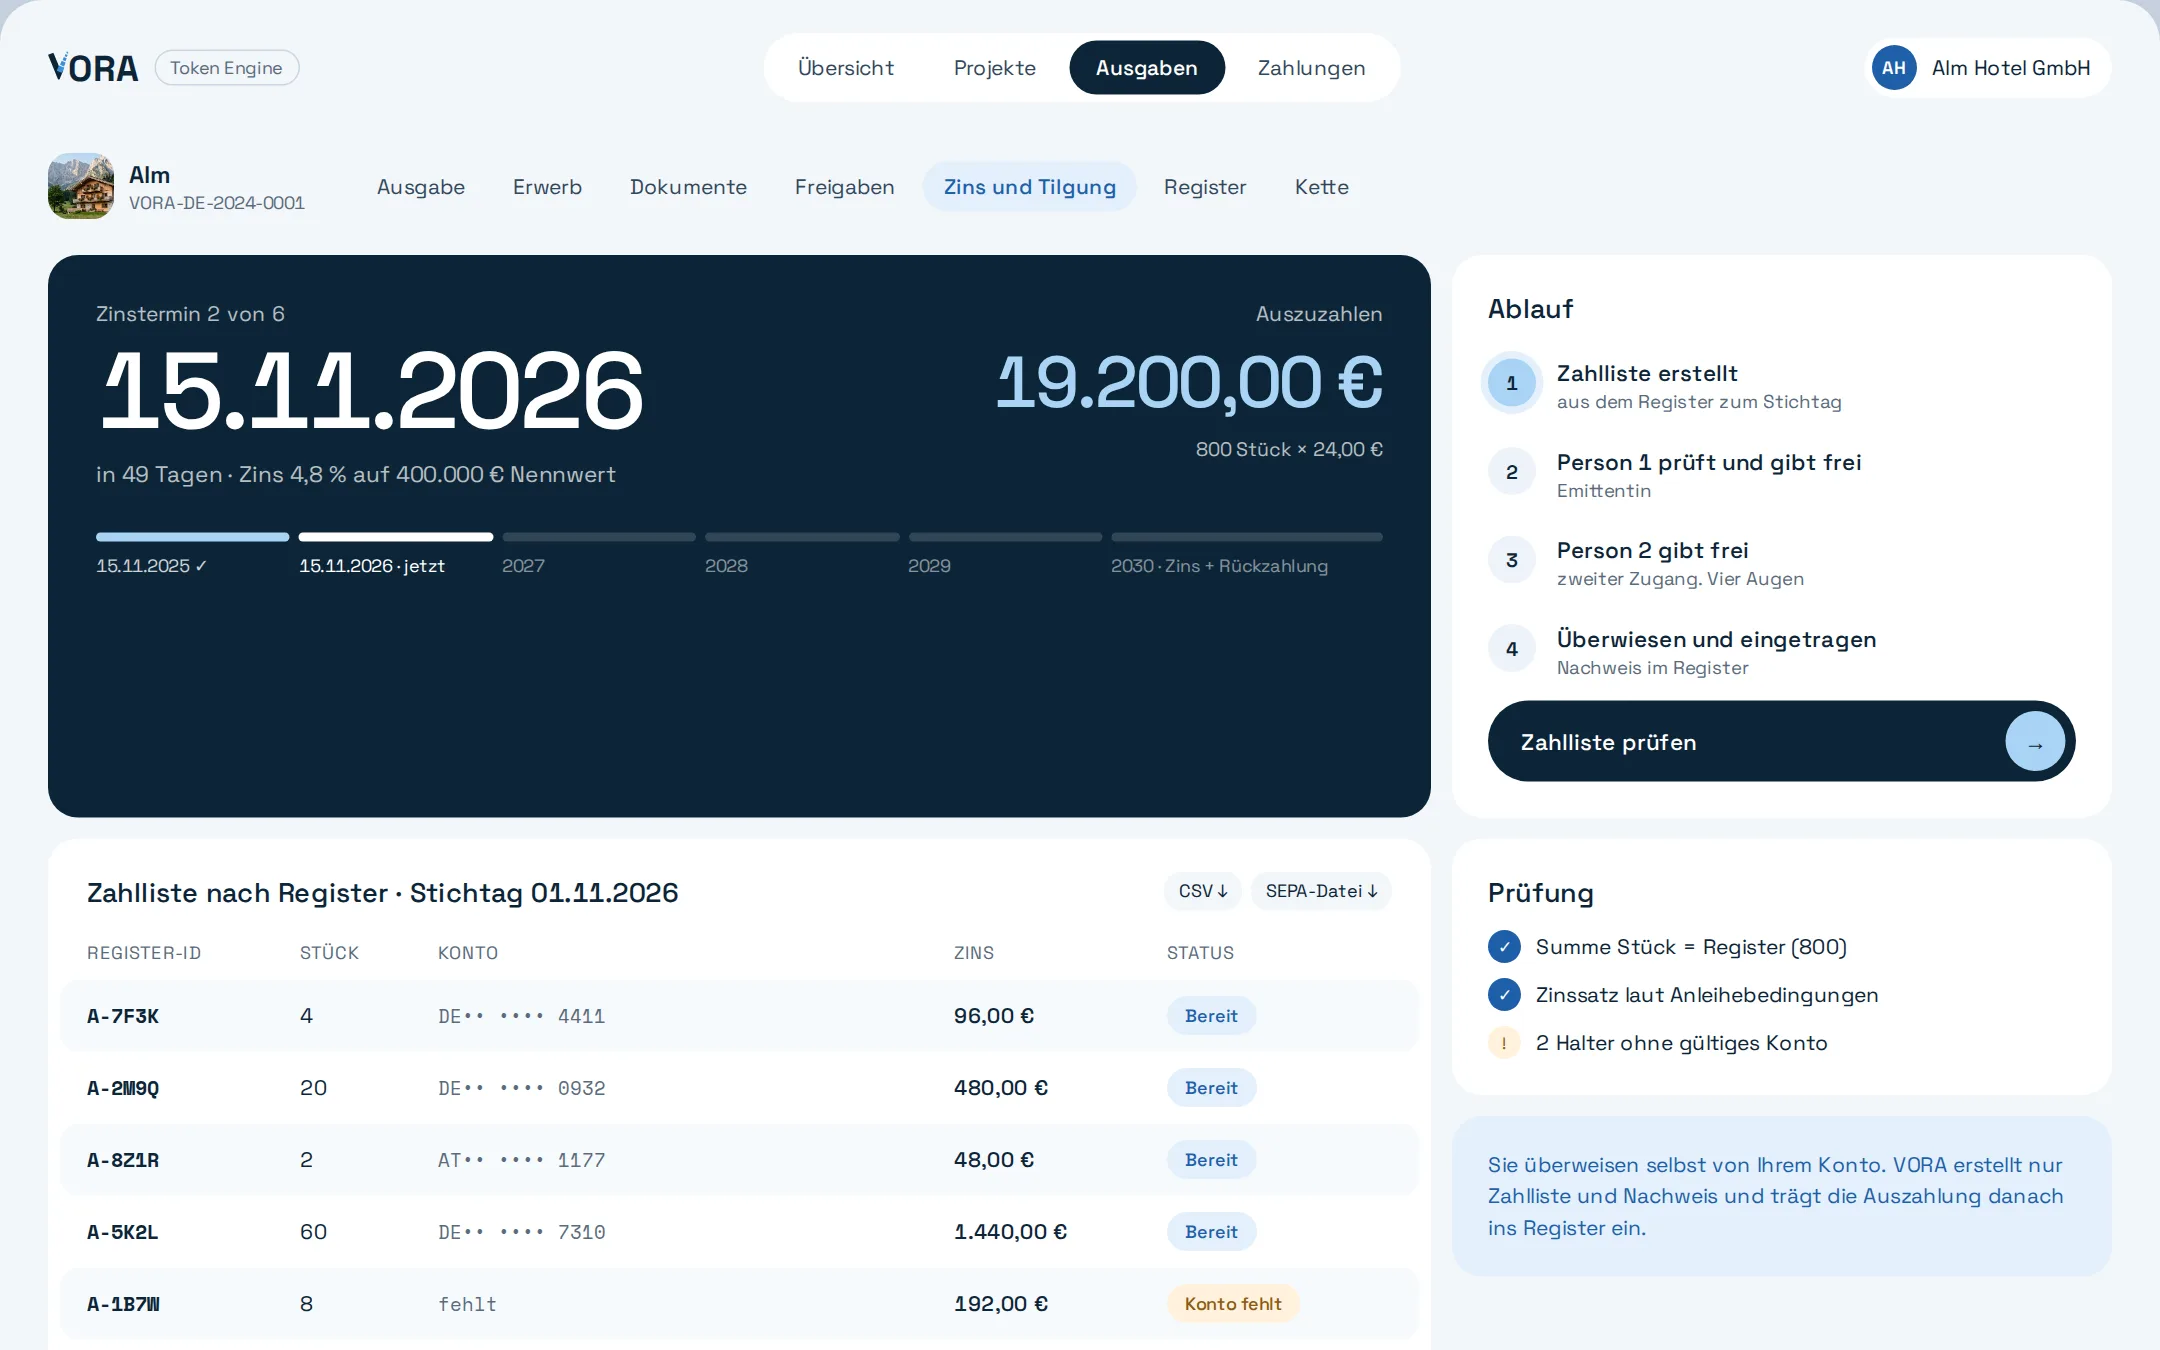This screenshot has height=1350, width=2160.
Task: Go to Übersicht in the main navigation
Action: [846, 68]
